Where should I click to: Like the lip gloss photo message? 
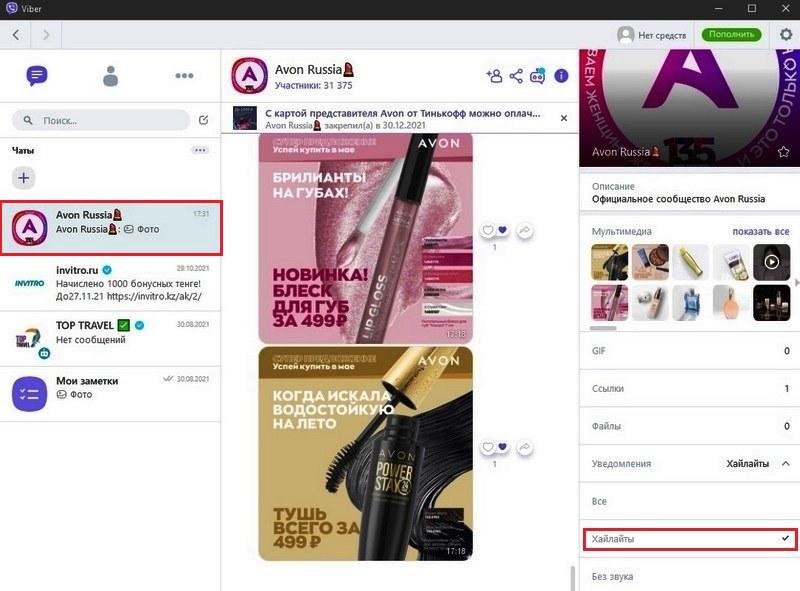tap(488, 230)
